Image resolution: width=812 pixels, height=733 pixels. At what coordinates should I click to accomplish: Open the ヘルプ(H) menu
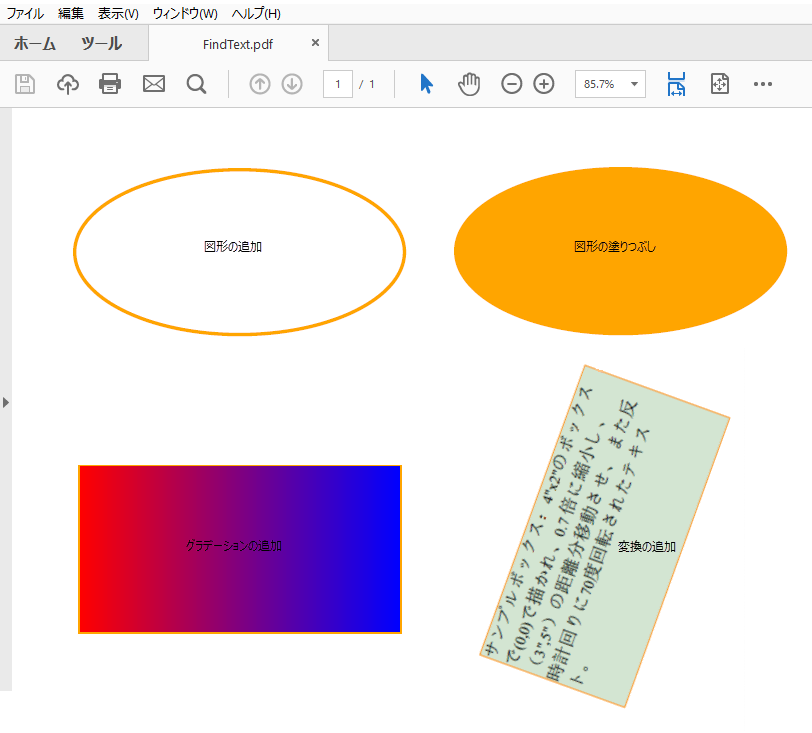click(x=256, y=13)
